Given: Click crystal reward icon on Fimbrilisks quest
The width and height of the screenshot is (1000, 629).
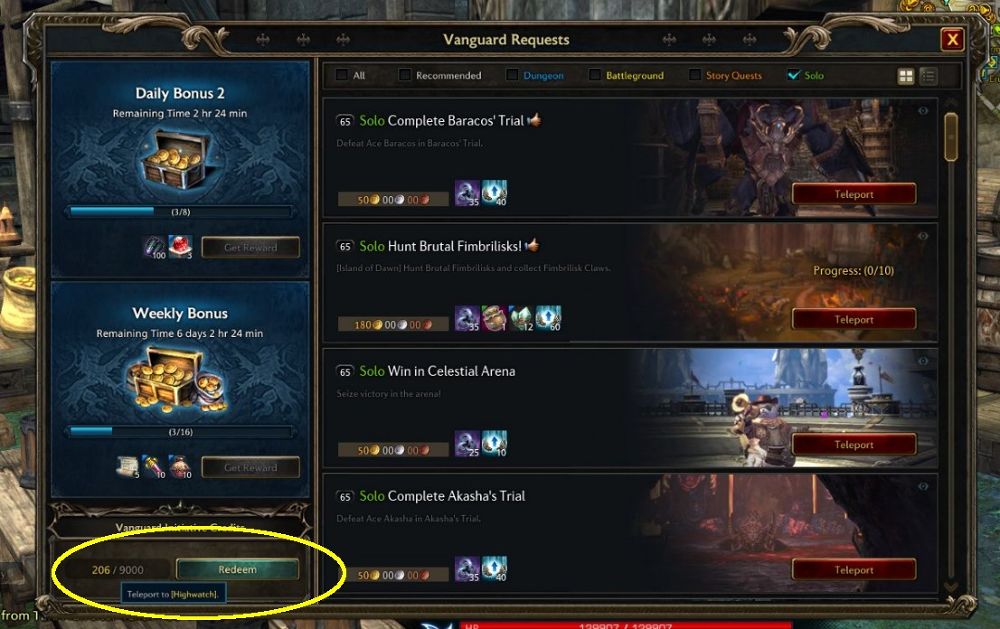Looking at the screenshot, I should tap(520, 318).
